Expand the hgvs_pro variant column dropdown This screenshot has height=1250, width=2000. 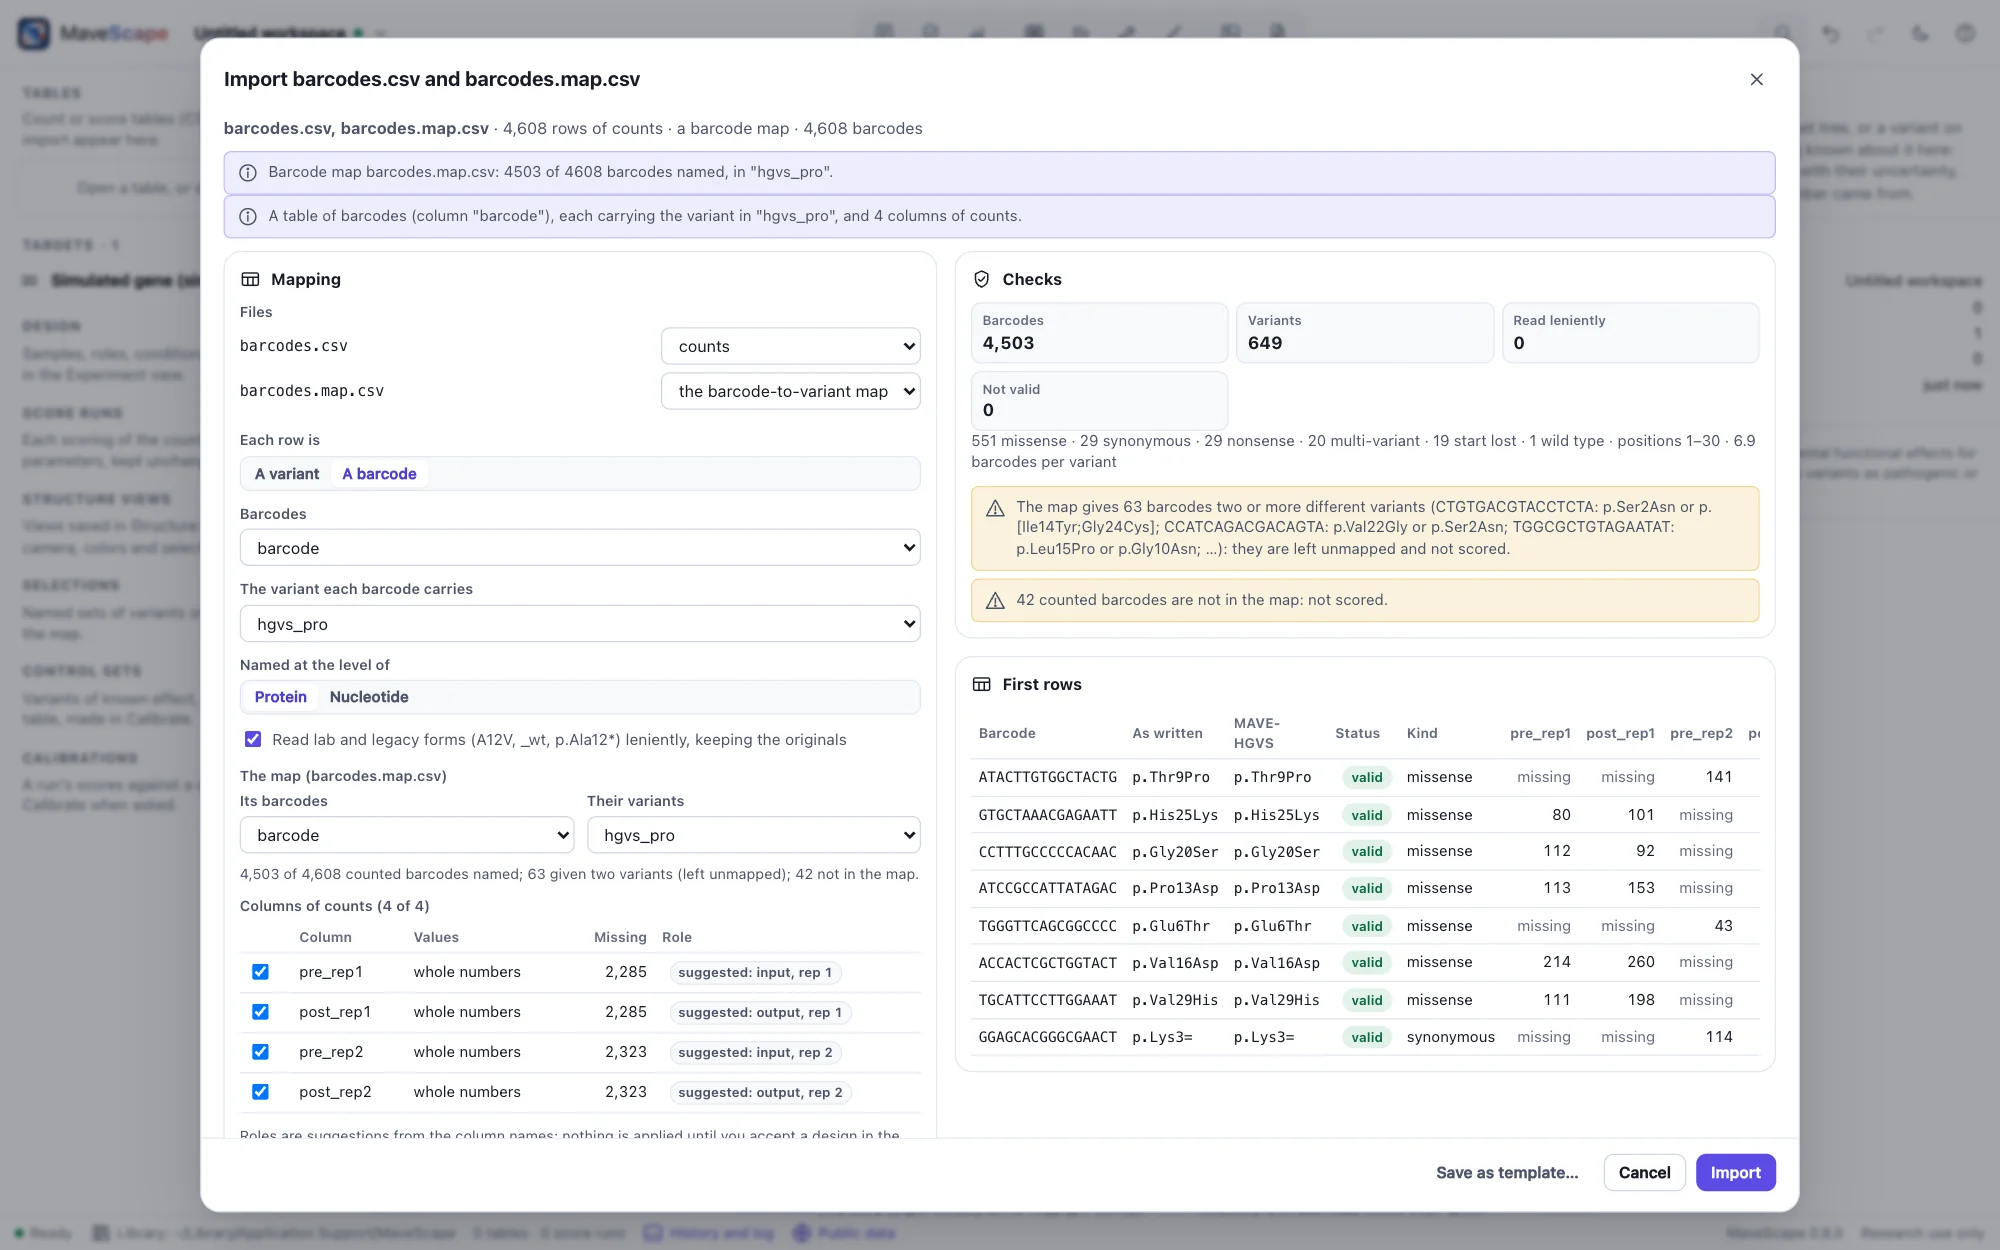point(580,624)
